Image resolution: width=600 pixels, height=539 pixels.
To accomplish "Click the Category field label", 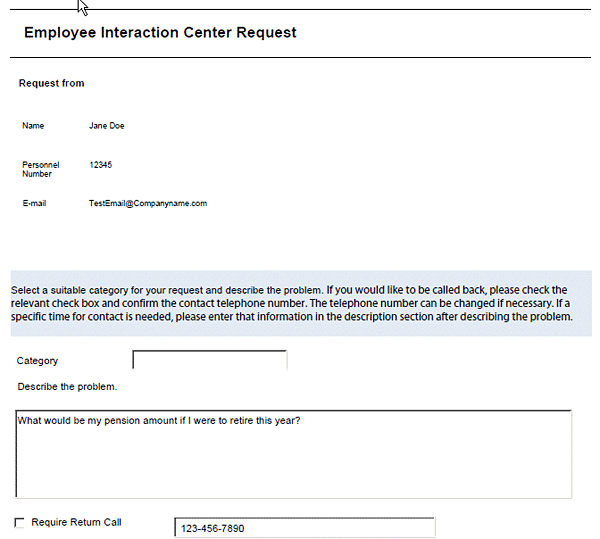I will click(38, 361).
